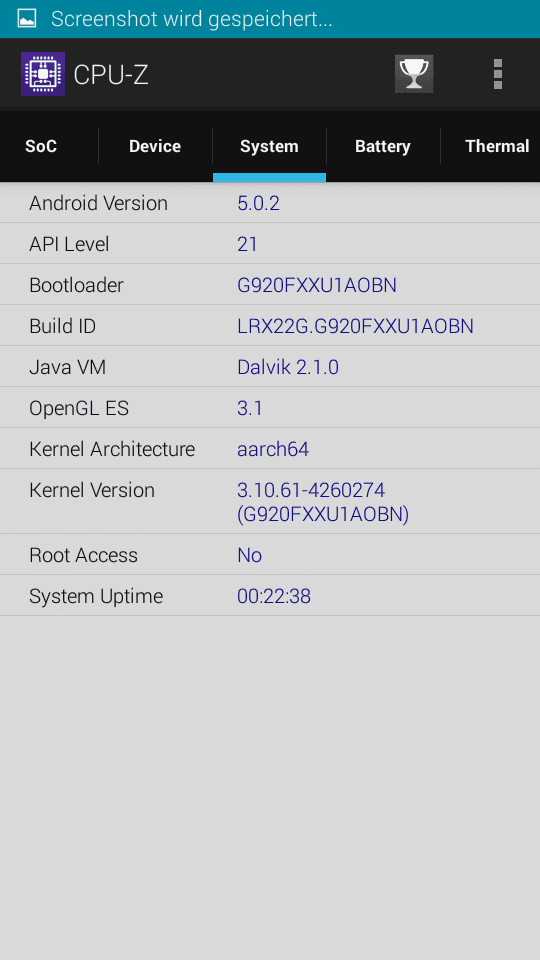The height and width of the screenshot is (960, 540).
Task: Tap the CPU-Z app logo icon
Action: coord(43,74)
